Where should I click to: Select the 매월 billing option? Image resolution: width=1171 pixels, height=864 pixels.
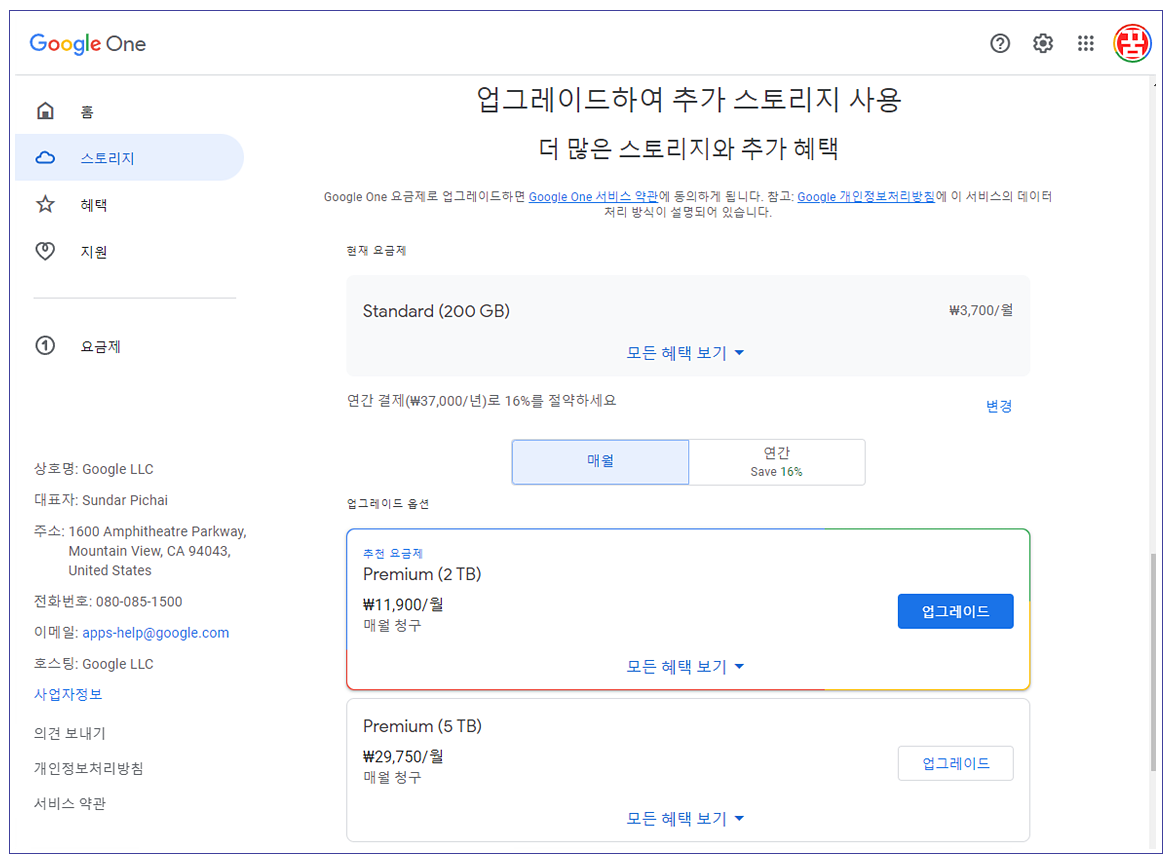click(x=600, y=461)
